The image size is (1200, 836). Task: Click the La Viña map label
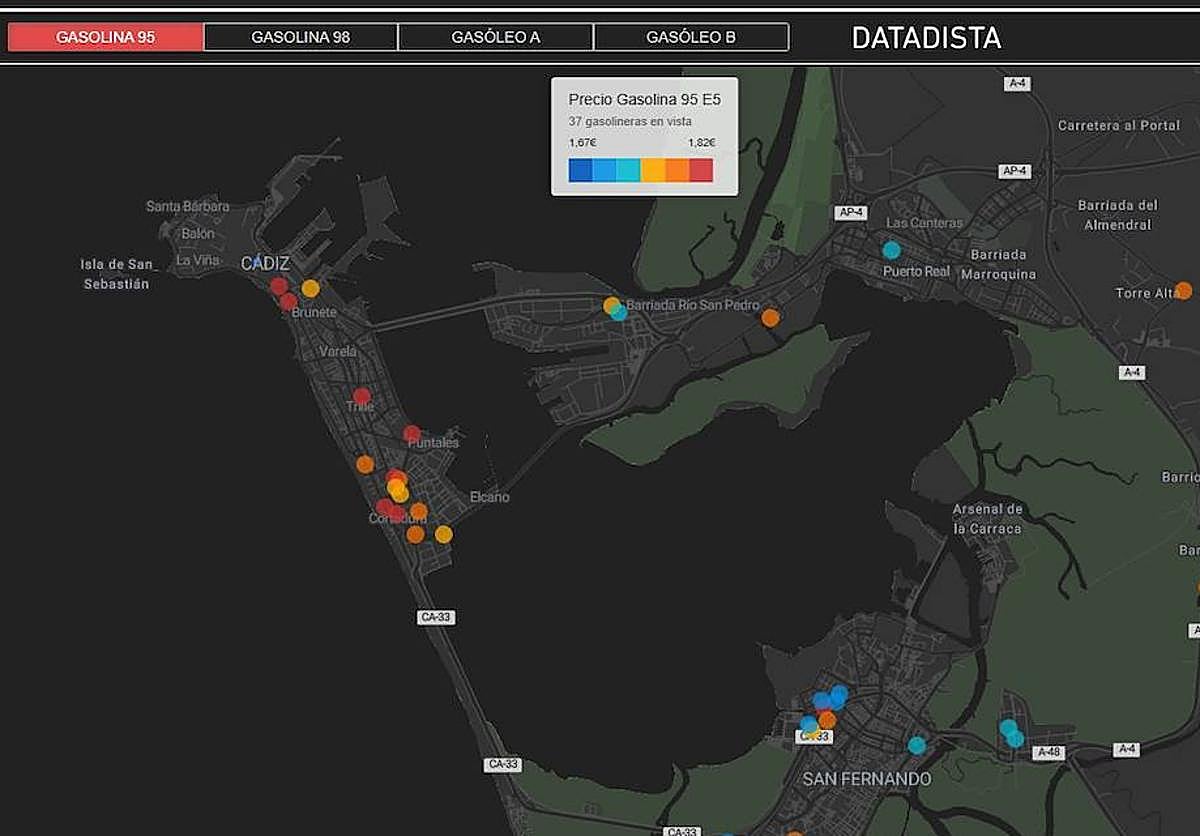(x=197, y=260)
